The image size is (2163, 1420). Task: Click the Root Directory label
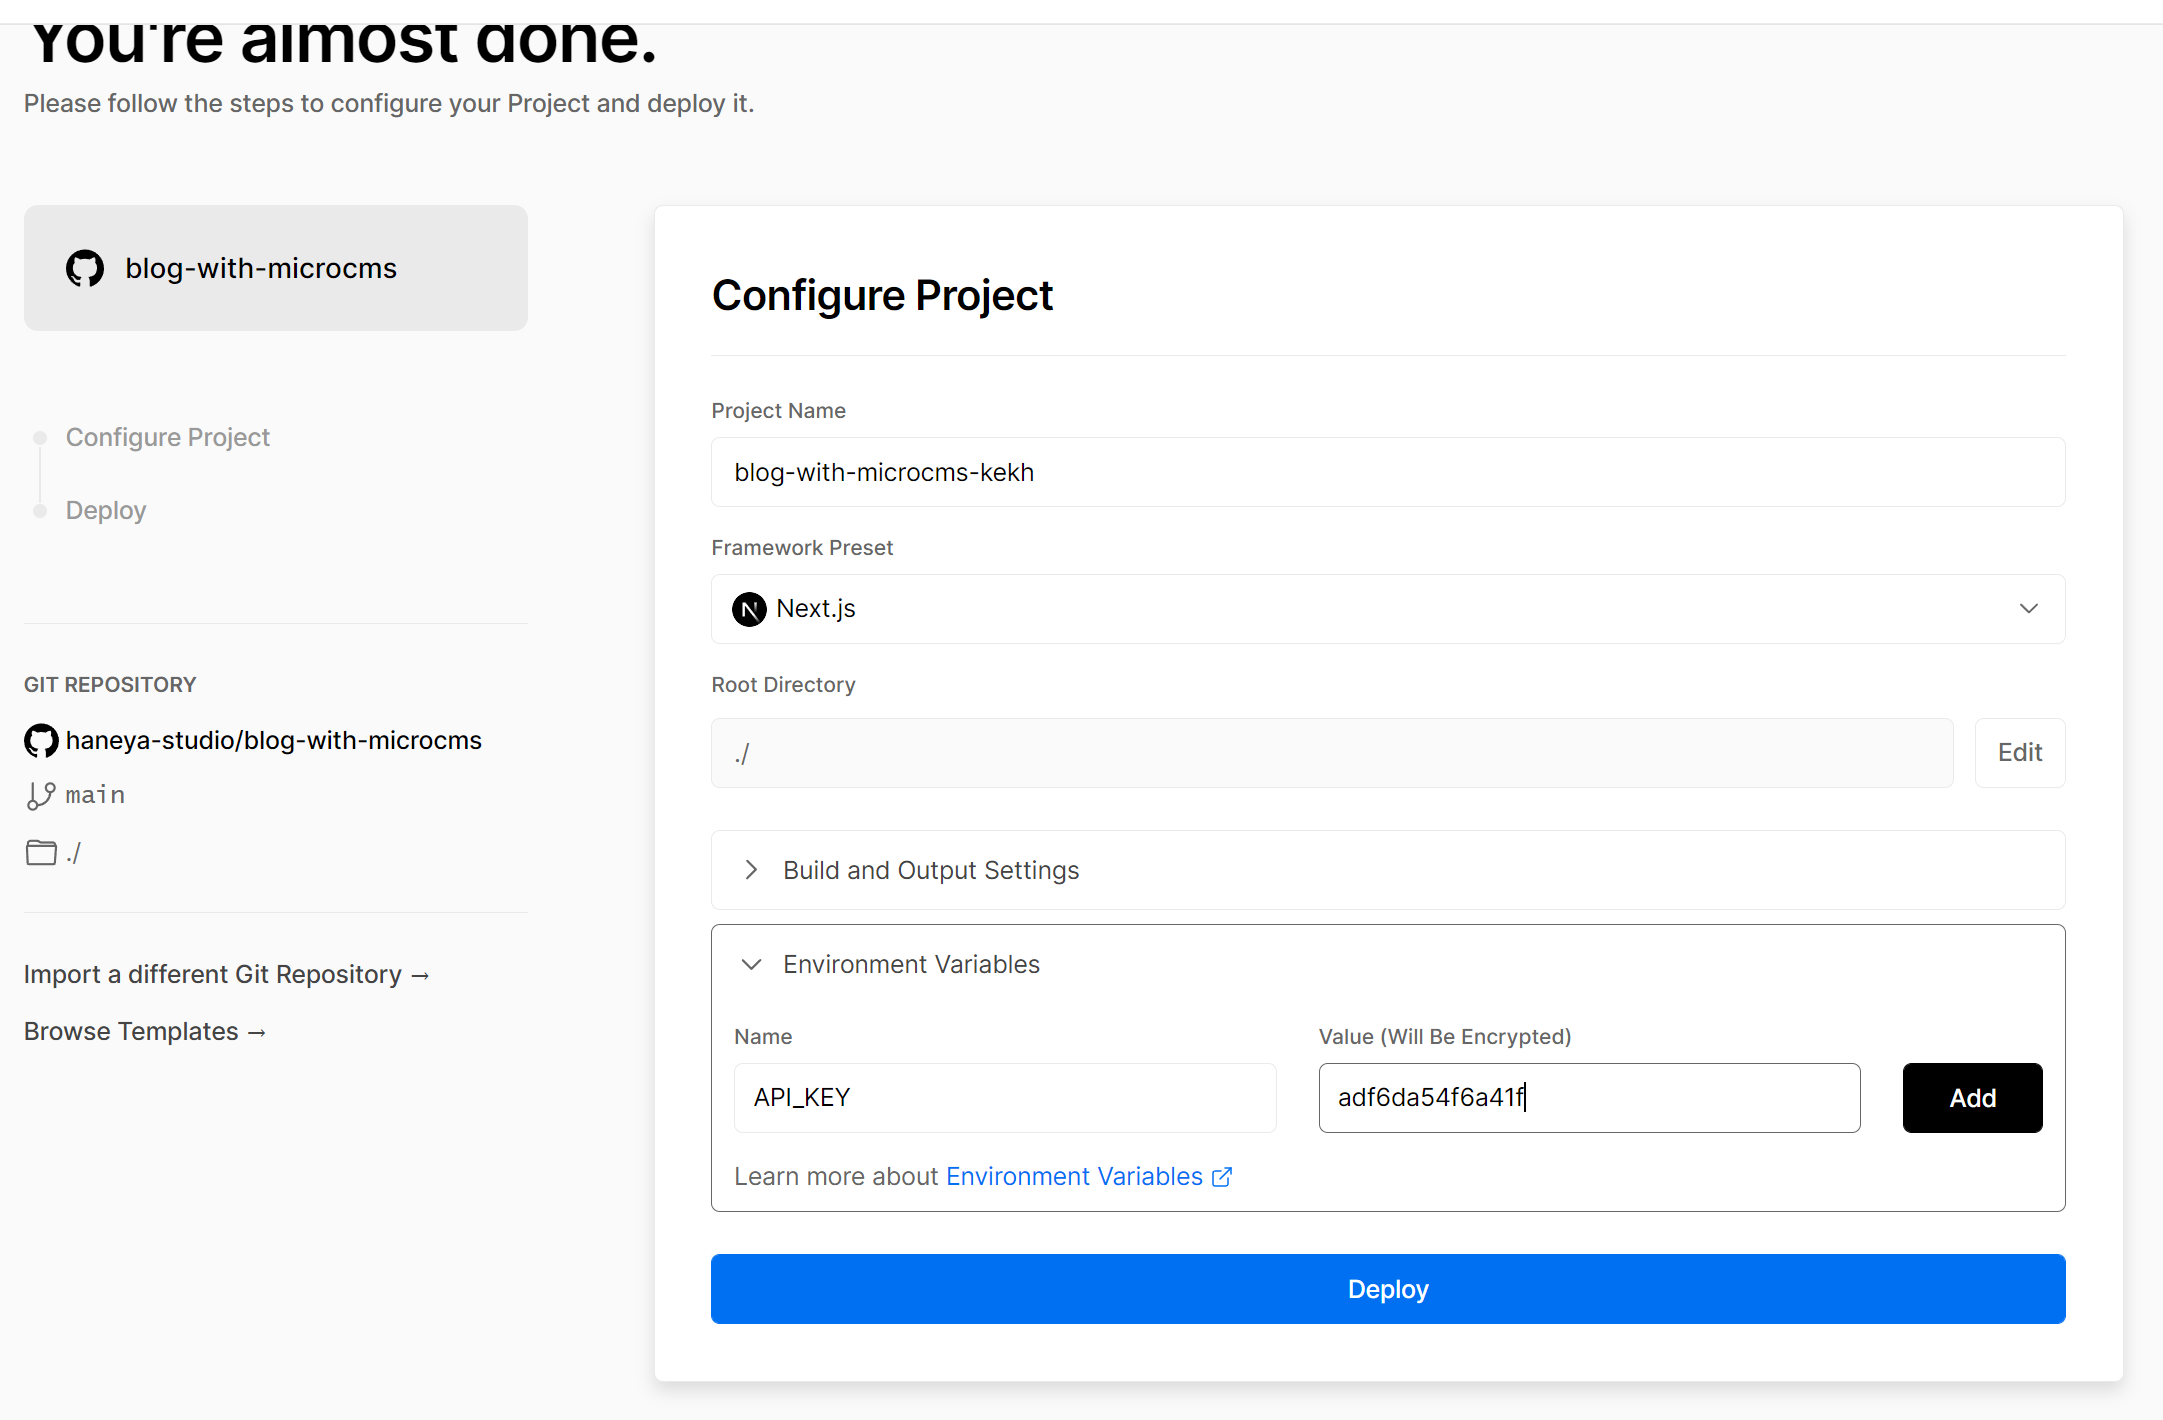coord(783,685)
